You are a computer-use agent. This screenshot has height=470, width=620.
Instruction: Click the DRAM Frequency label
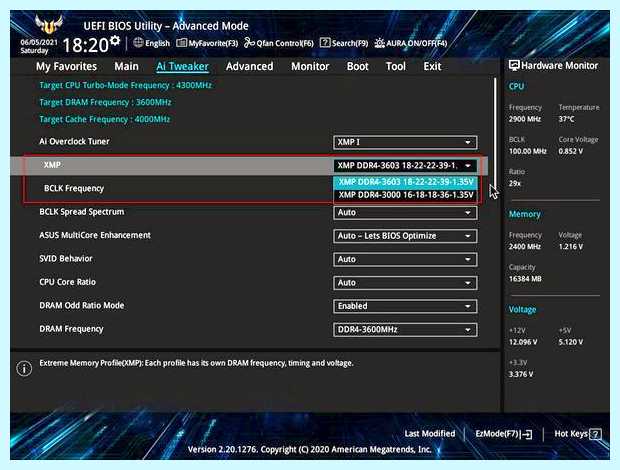(72, 329)
